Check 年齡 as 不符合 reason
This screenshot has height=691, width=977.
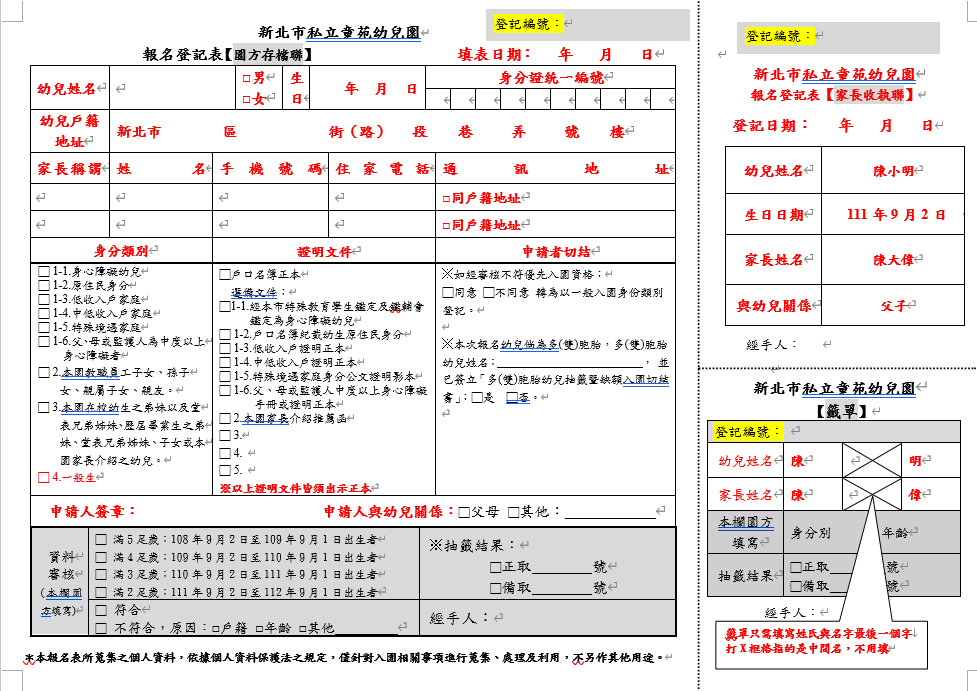click(x=259, y=629)
